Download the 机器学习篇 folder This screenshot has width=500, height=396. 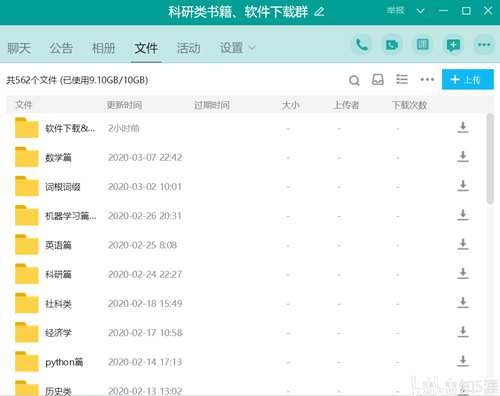tap(463, 215)
